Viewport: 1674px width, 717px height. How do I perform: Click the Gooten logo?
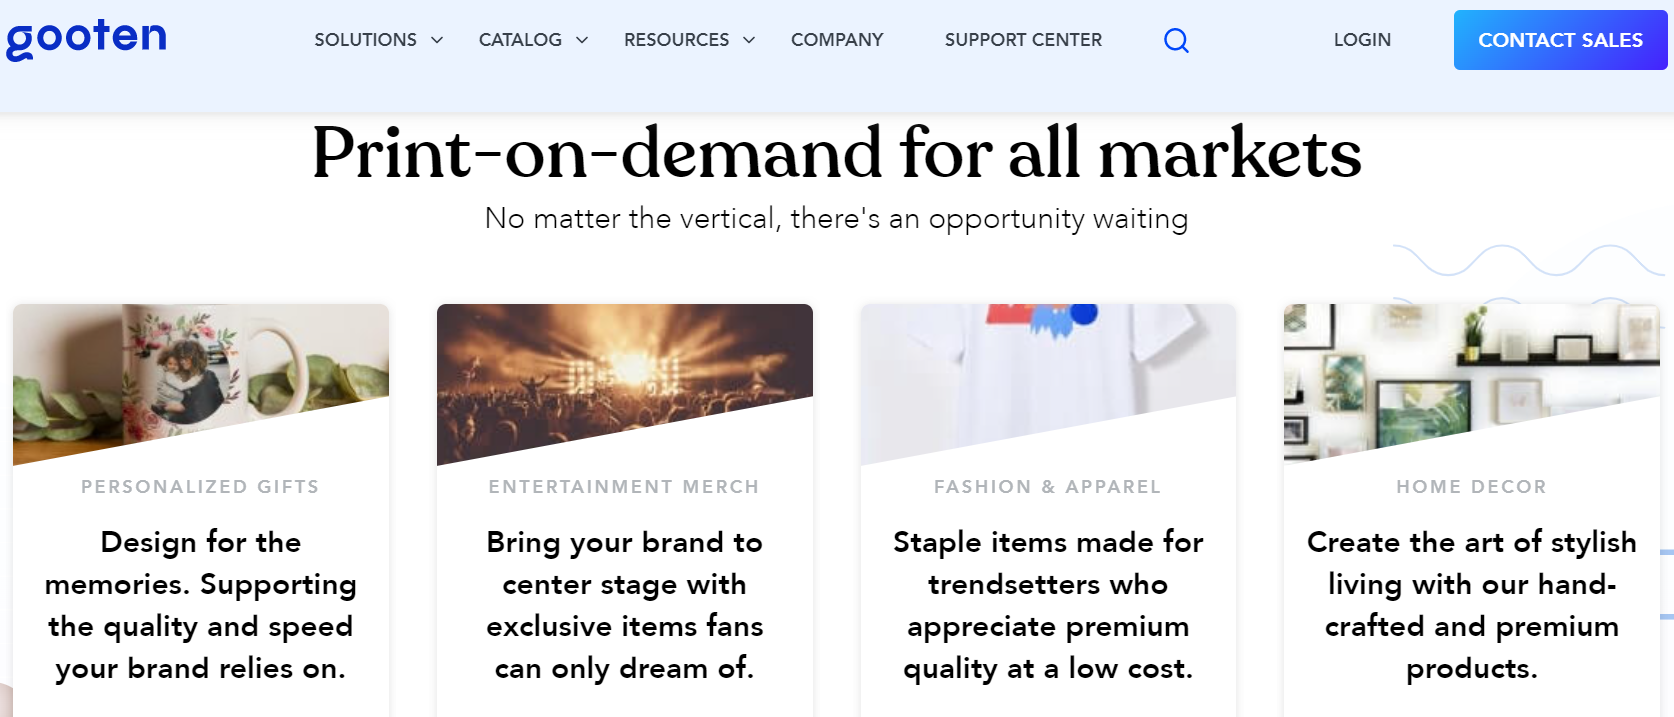point(86,39)
